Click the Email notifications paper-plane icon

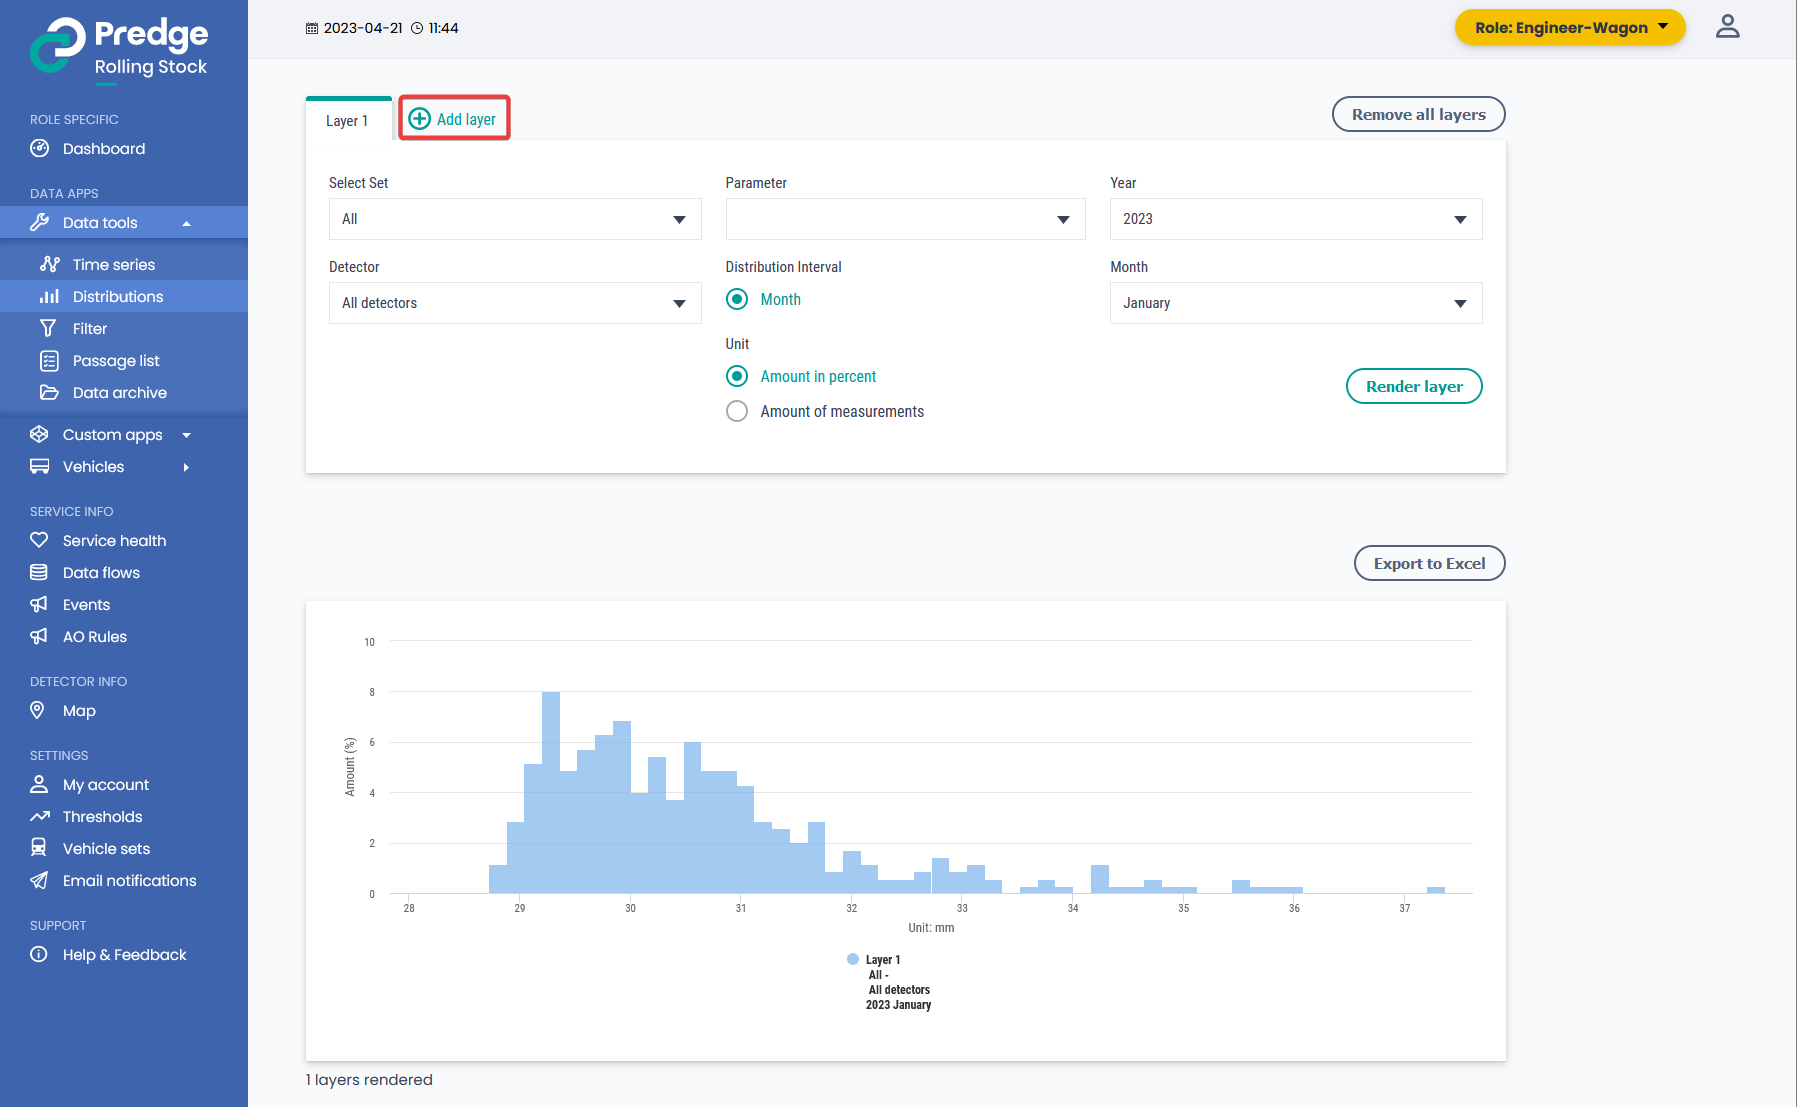coord(39,881)
